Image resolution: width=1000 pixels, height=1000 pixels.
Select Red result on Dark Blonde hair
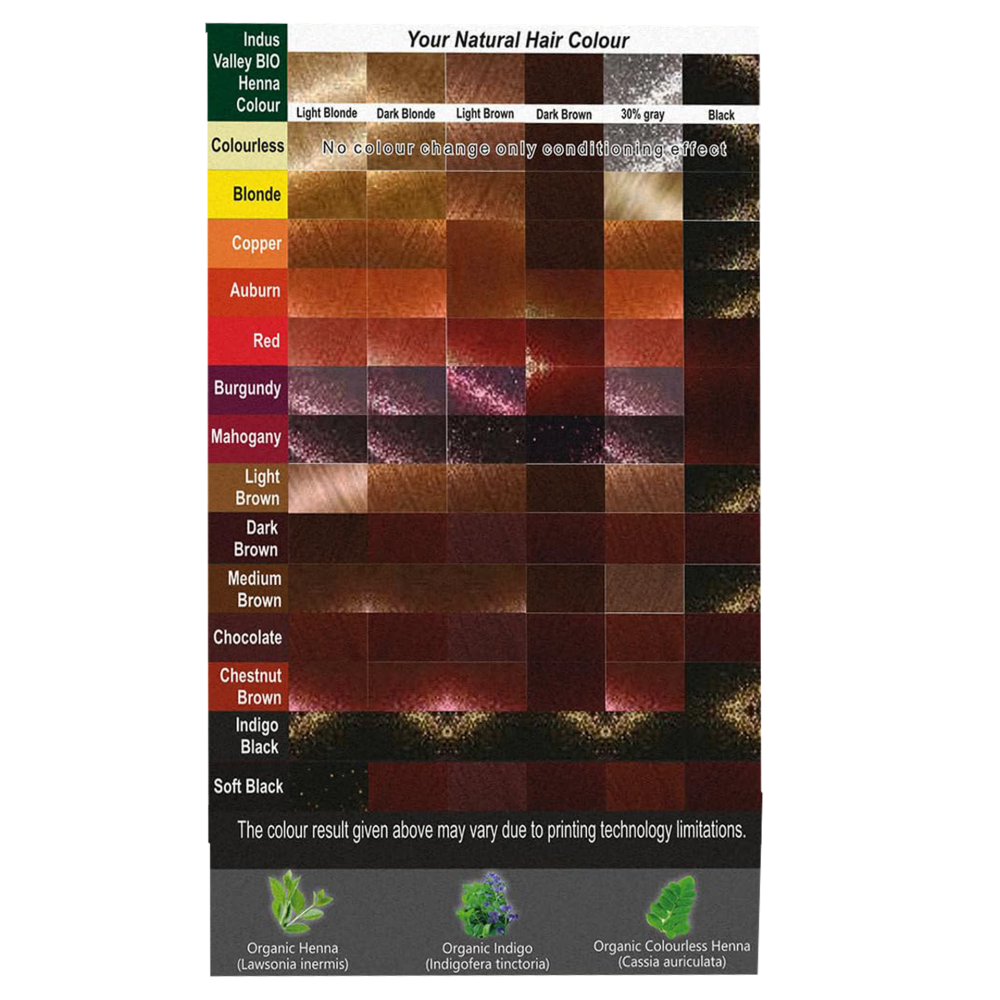[406, 341]
